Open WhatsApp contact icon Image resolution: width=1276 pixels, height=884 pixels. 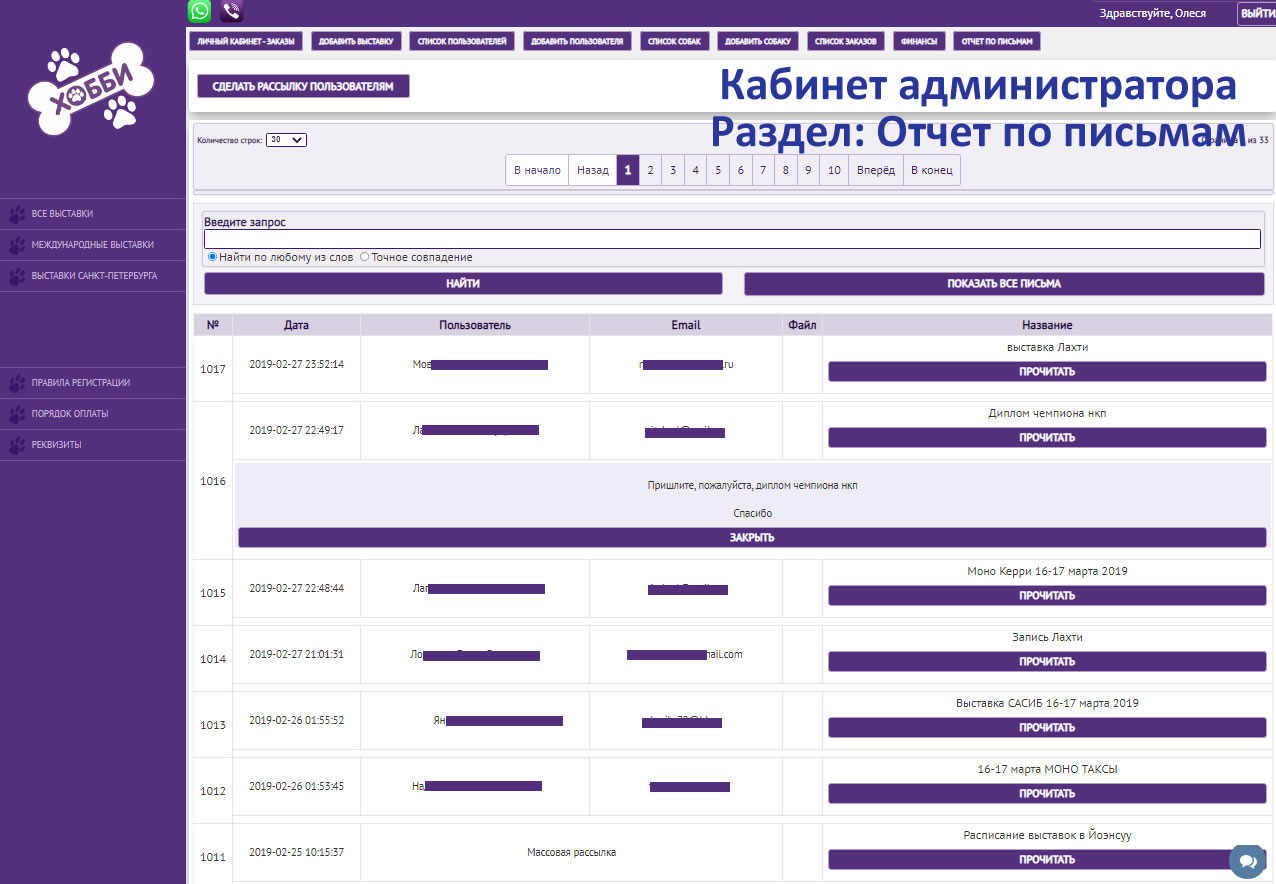coord(200,11)
